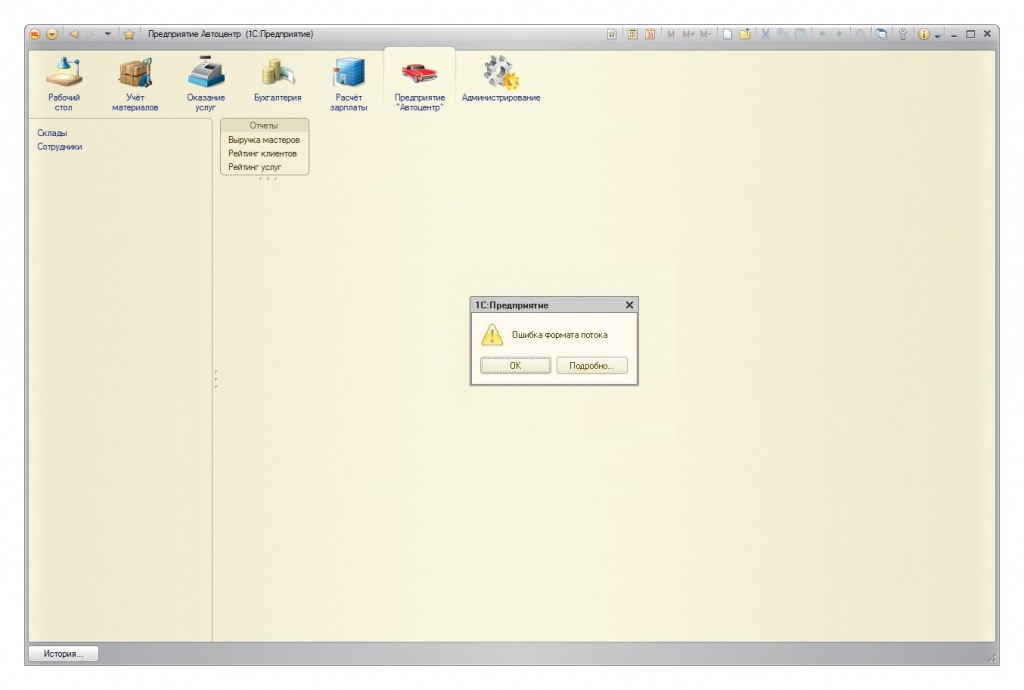The height and width of the screenshot is (690, 1024).
Task: Click the navigation panel splitter handle
Action: pos(216,379)
